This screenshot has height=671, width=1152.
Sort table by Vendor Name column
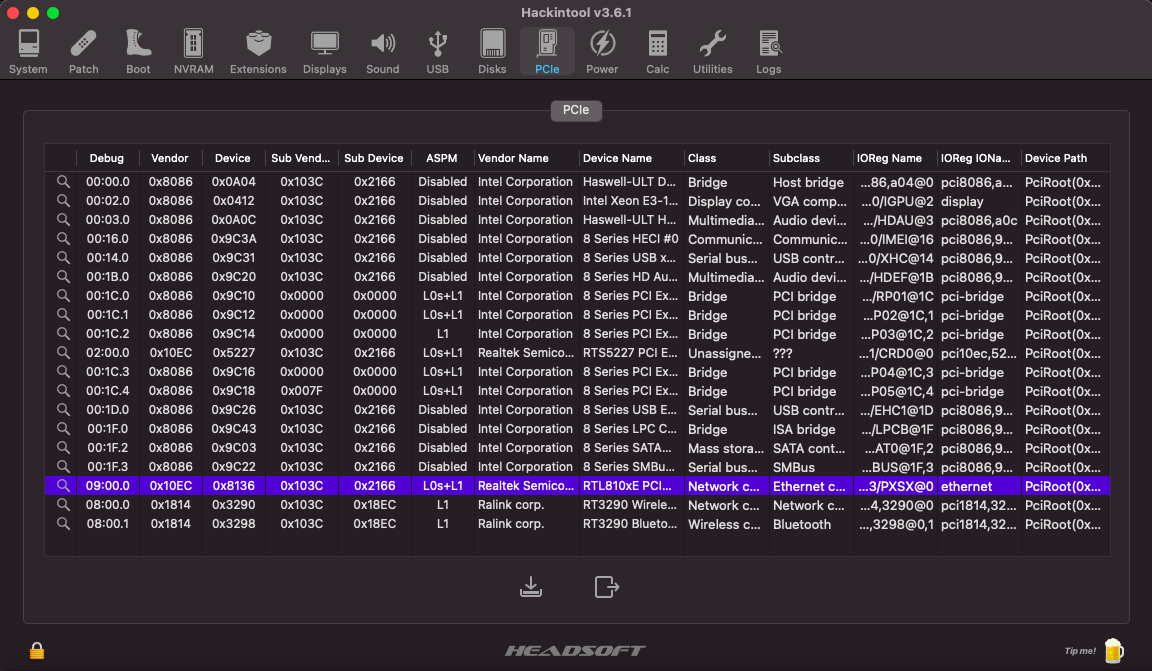point(526,158)
